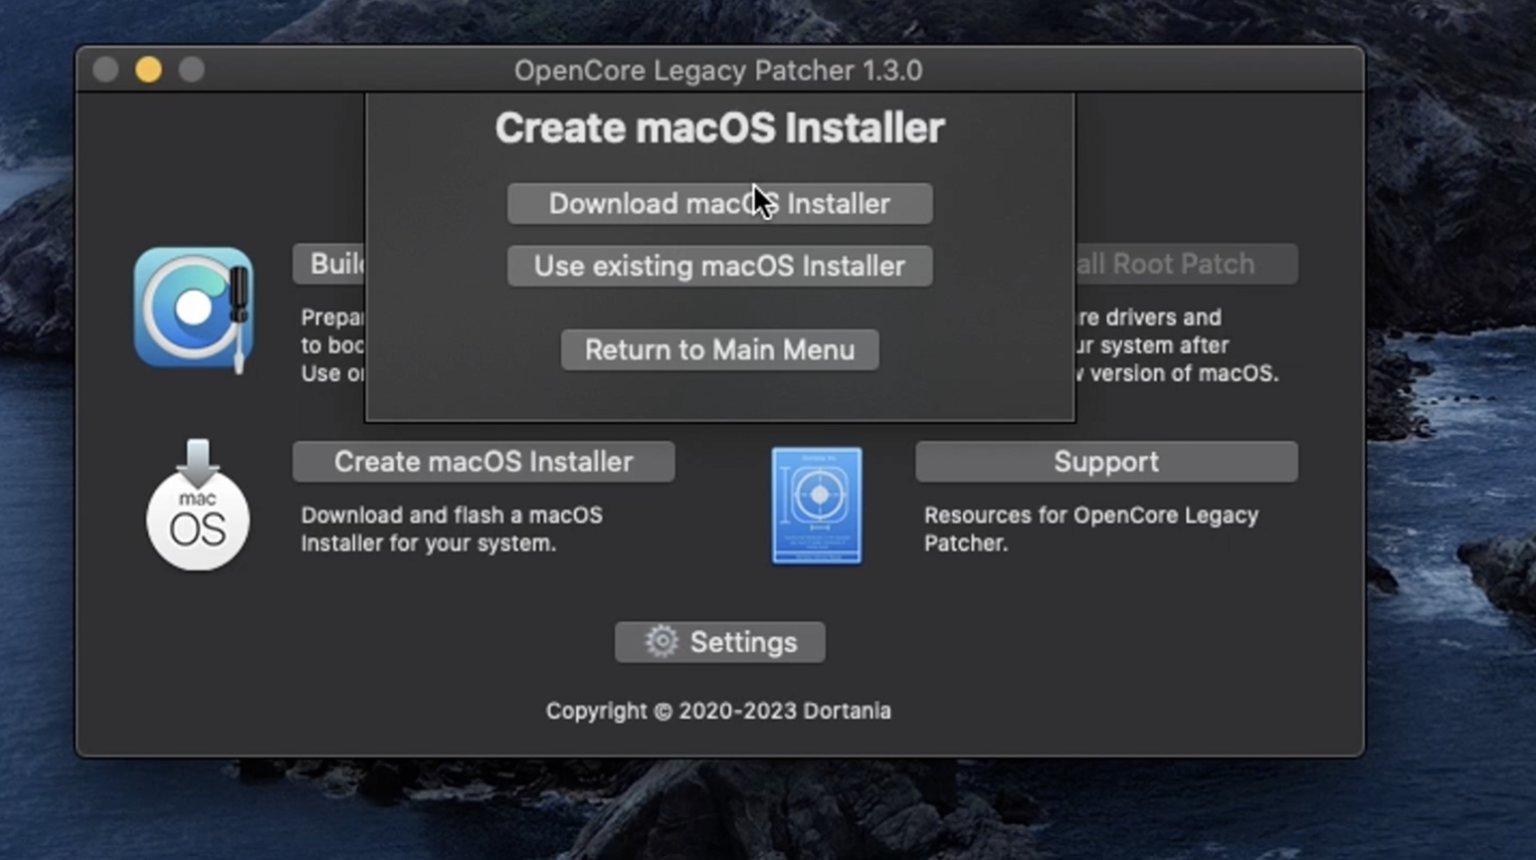The height and width of the screenshot is (860, 1536).
Task: Open Create macOS Installer in main window
Action: [x=484, y=462]
